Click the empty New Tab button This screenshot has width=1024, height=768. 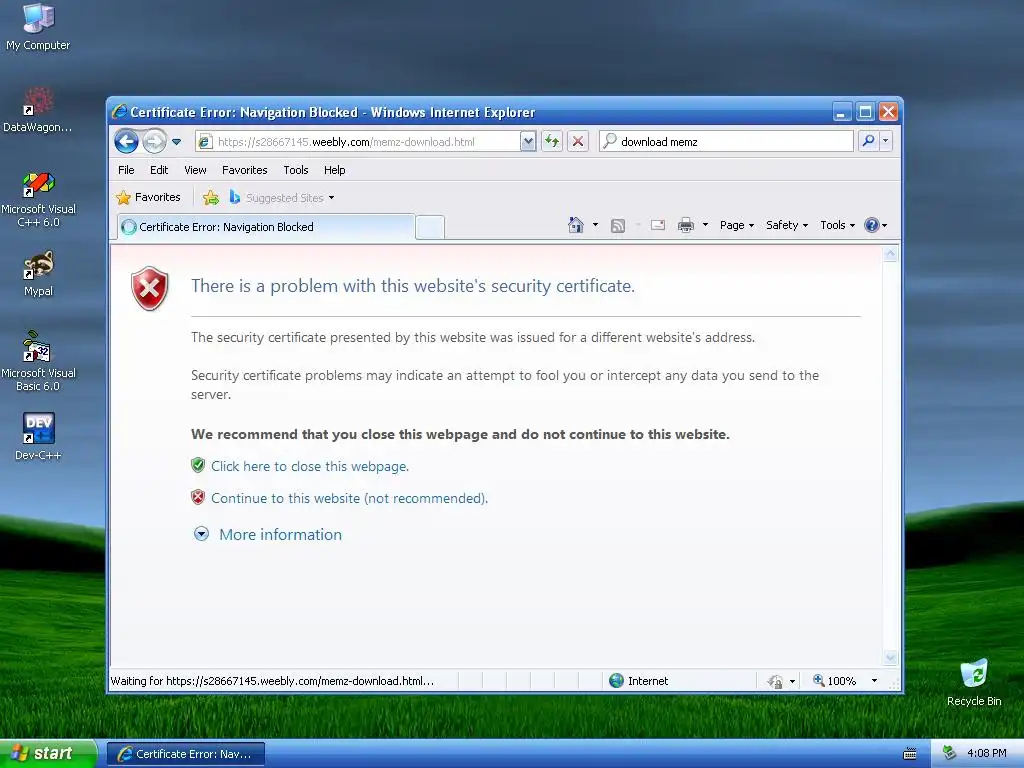(x=430, y=227)
